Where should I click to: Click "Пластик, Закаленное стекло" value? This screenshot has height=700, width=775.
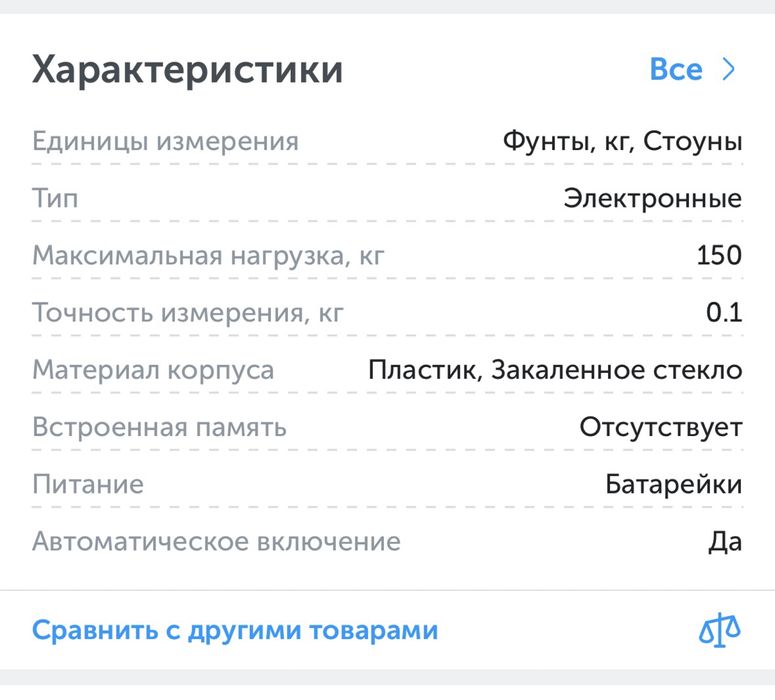point(555,370)
